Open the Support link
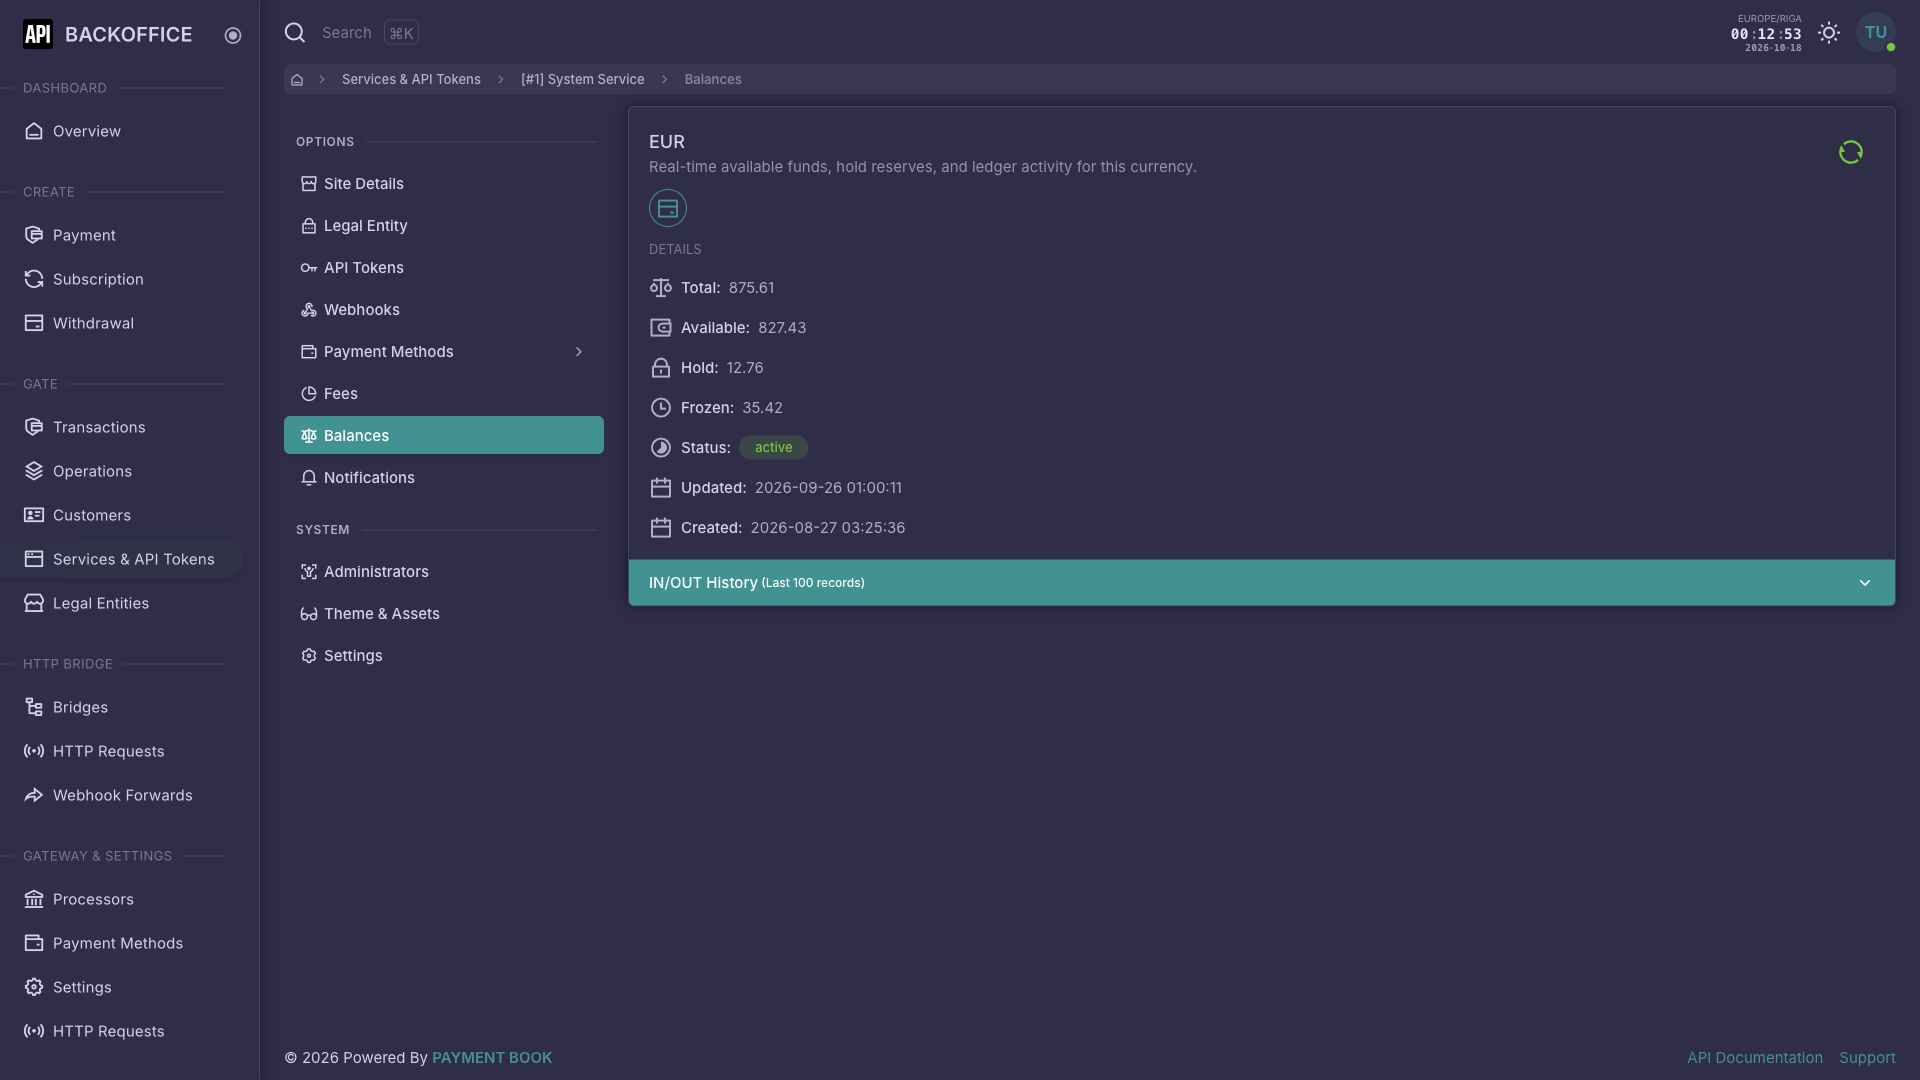The width and height of the screenshot is (1920, 1080). [x=1867, y=1058]
